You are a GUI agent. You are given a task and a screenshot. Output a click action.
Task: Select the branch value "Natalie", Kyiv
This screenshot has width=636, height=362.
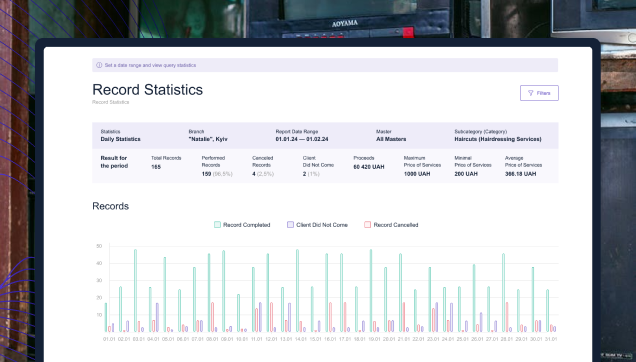pyautogui.click(x=208, y=139)
